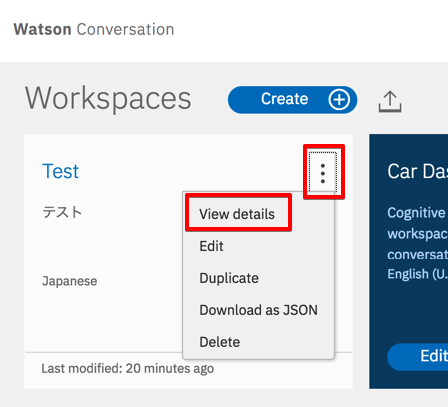Viewport: 448px width, 407px height.
Task: Open the three-dot menu on Test workspace
Action: click(x=322, y=172)
